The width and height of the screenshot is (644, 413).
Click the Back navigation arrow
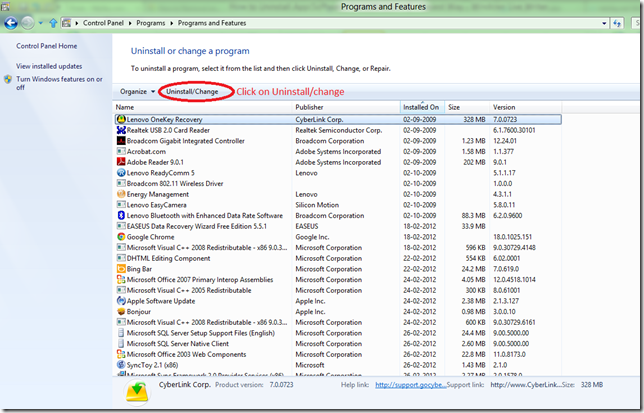point(11,23)
